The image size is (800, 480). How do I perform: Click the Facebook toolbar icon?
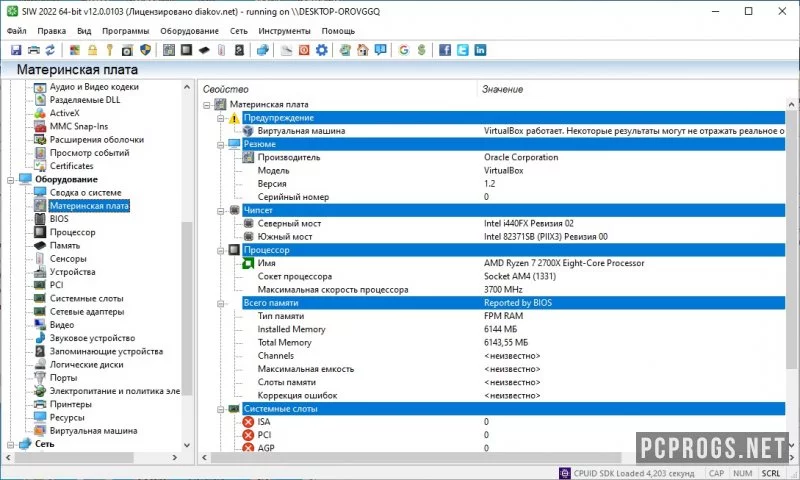tap(445, 50)
